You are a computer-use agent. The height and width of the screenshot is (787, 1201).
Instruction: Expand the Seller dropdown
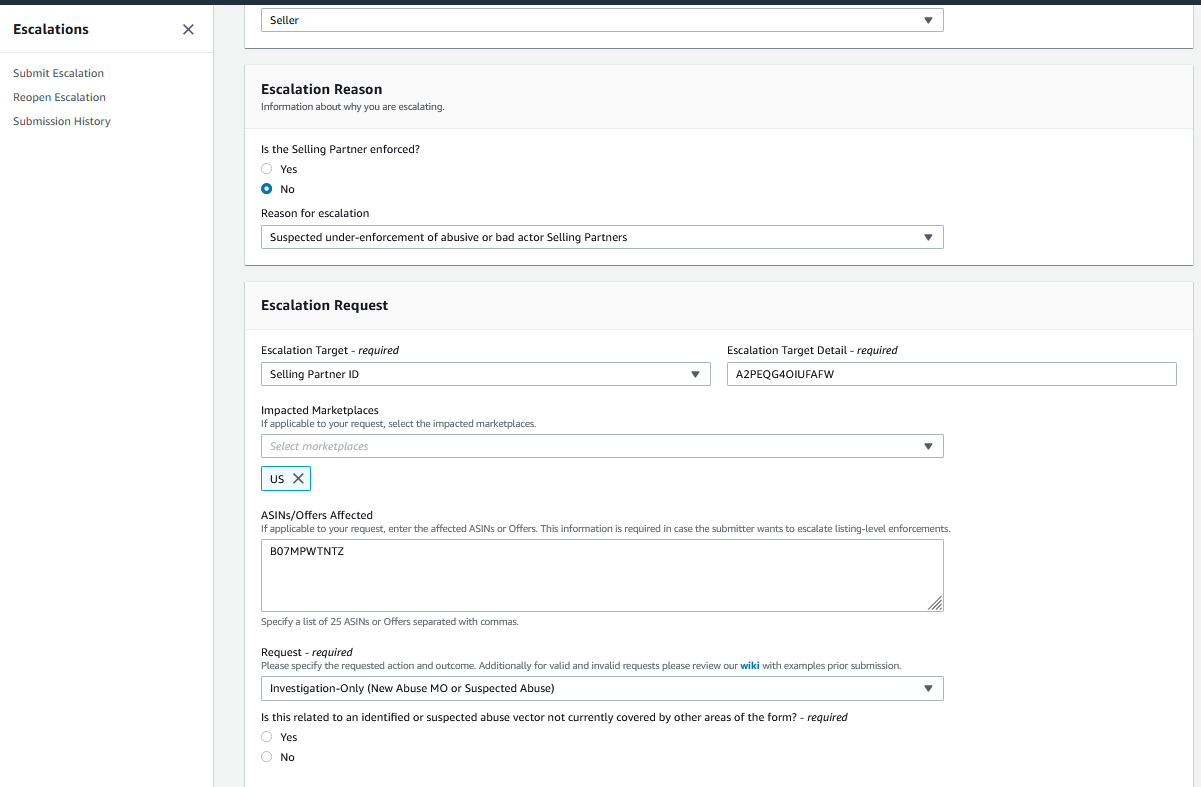pyautogui.click(x=601, y=20)
